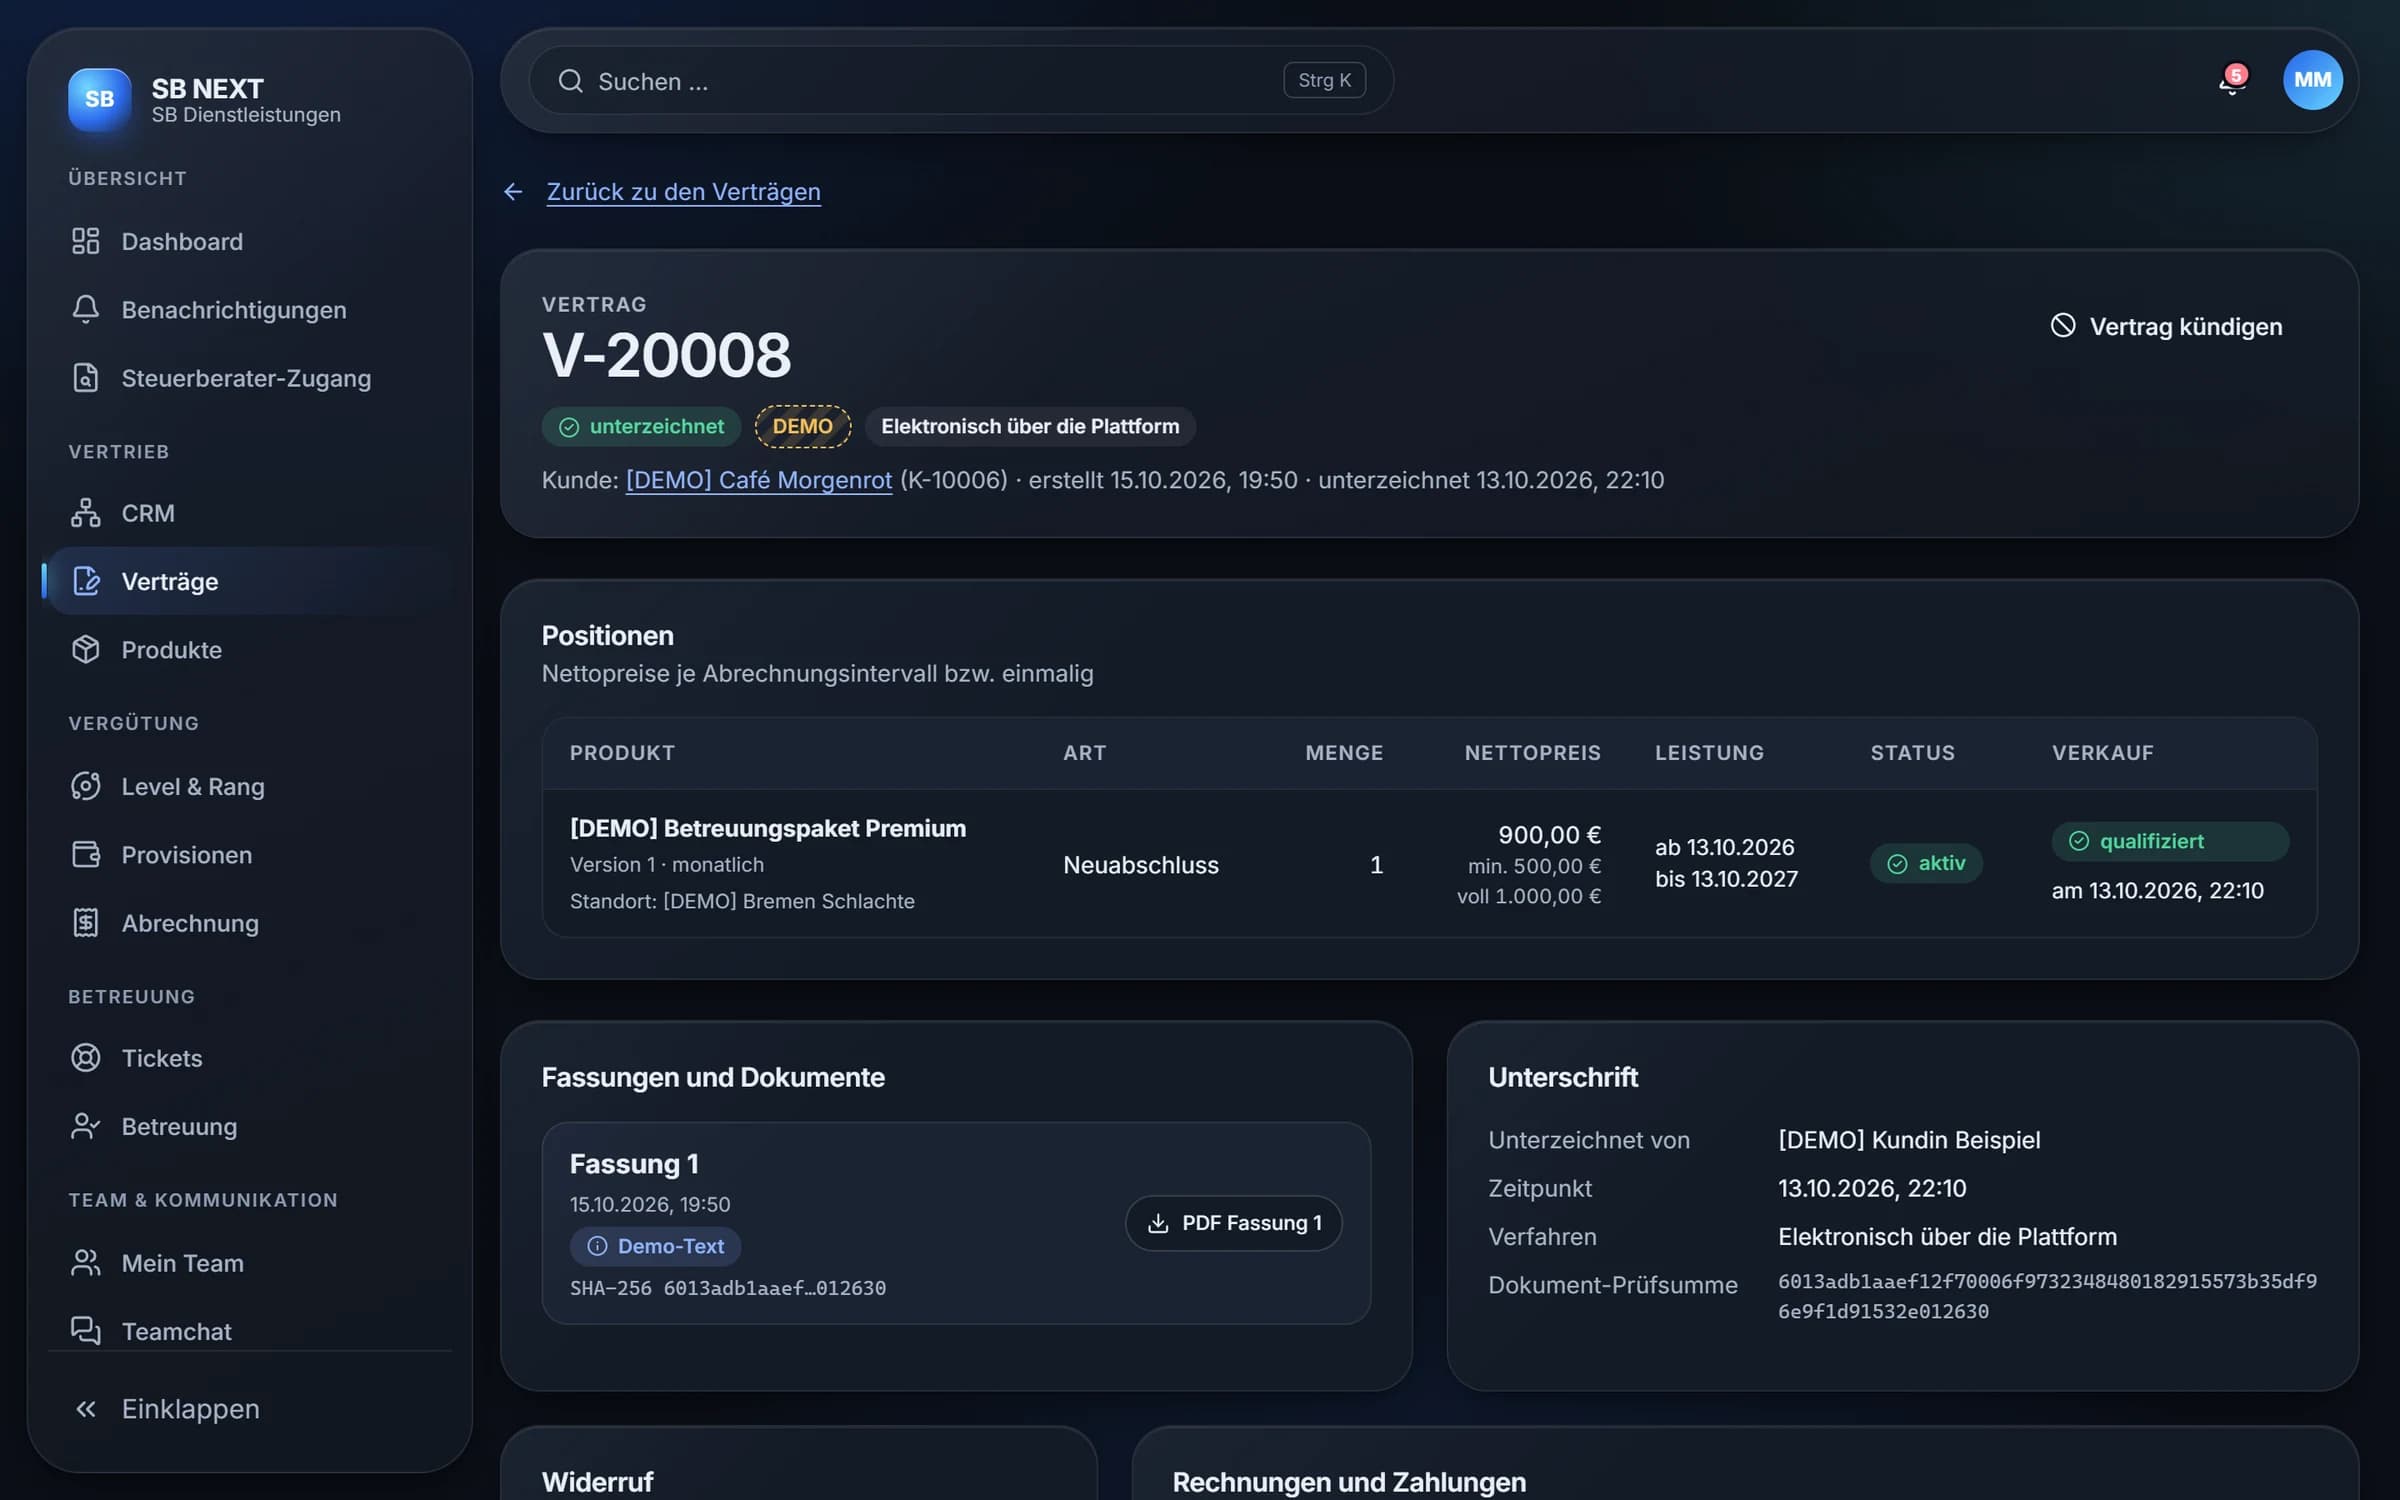2400x1500 pixels.
Task: Click signer name [DEMO] Kundin Beispiel
Action: [x=1909, y=1140]
